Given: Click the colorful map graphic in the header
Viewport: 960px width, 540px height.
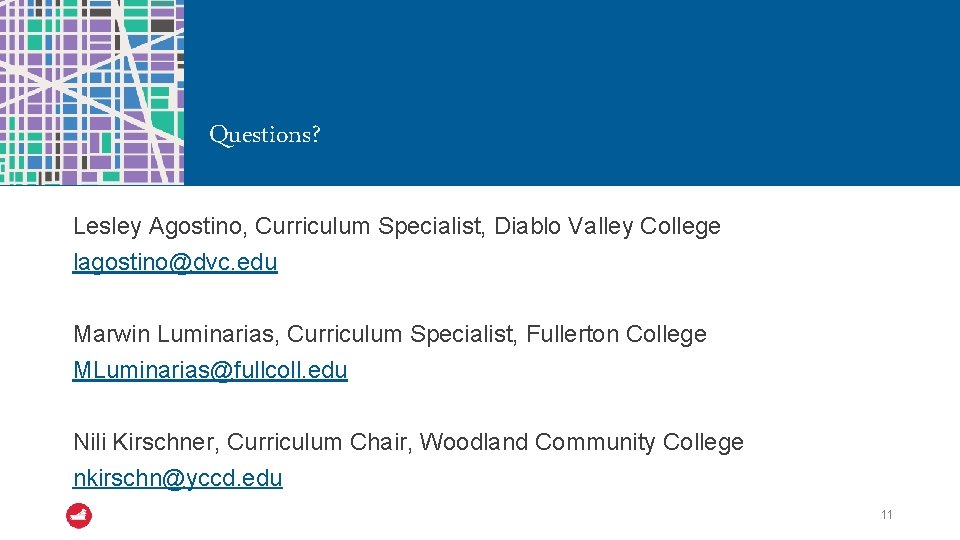Looking at the screenshot, I should pyautogui.click(x=92, y=92).
